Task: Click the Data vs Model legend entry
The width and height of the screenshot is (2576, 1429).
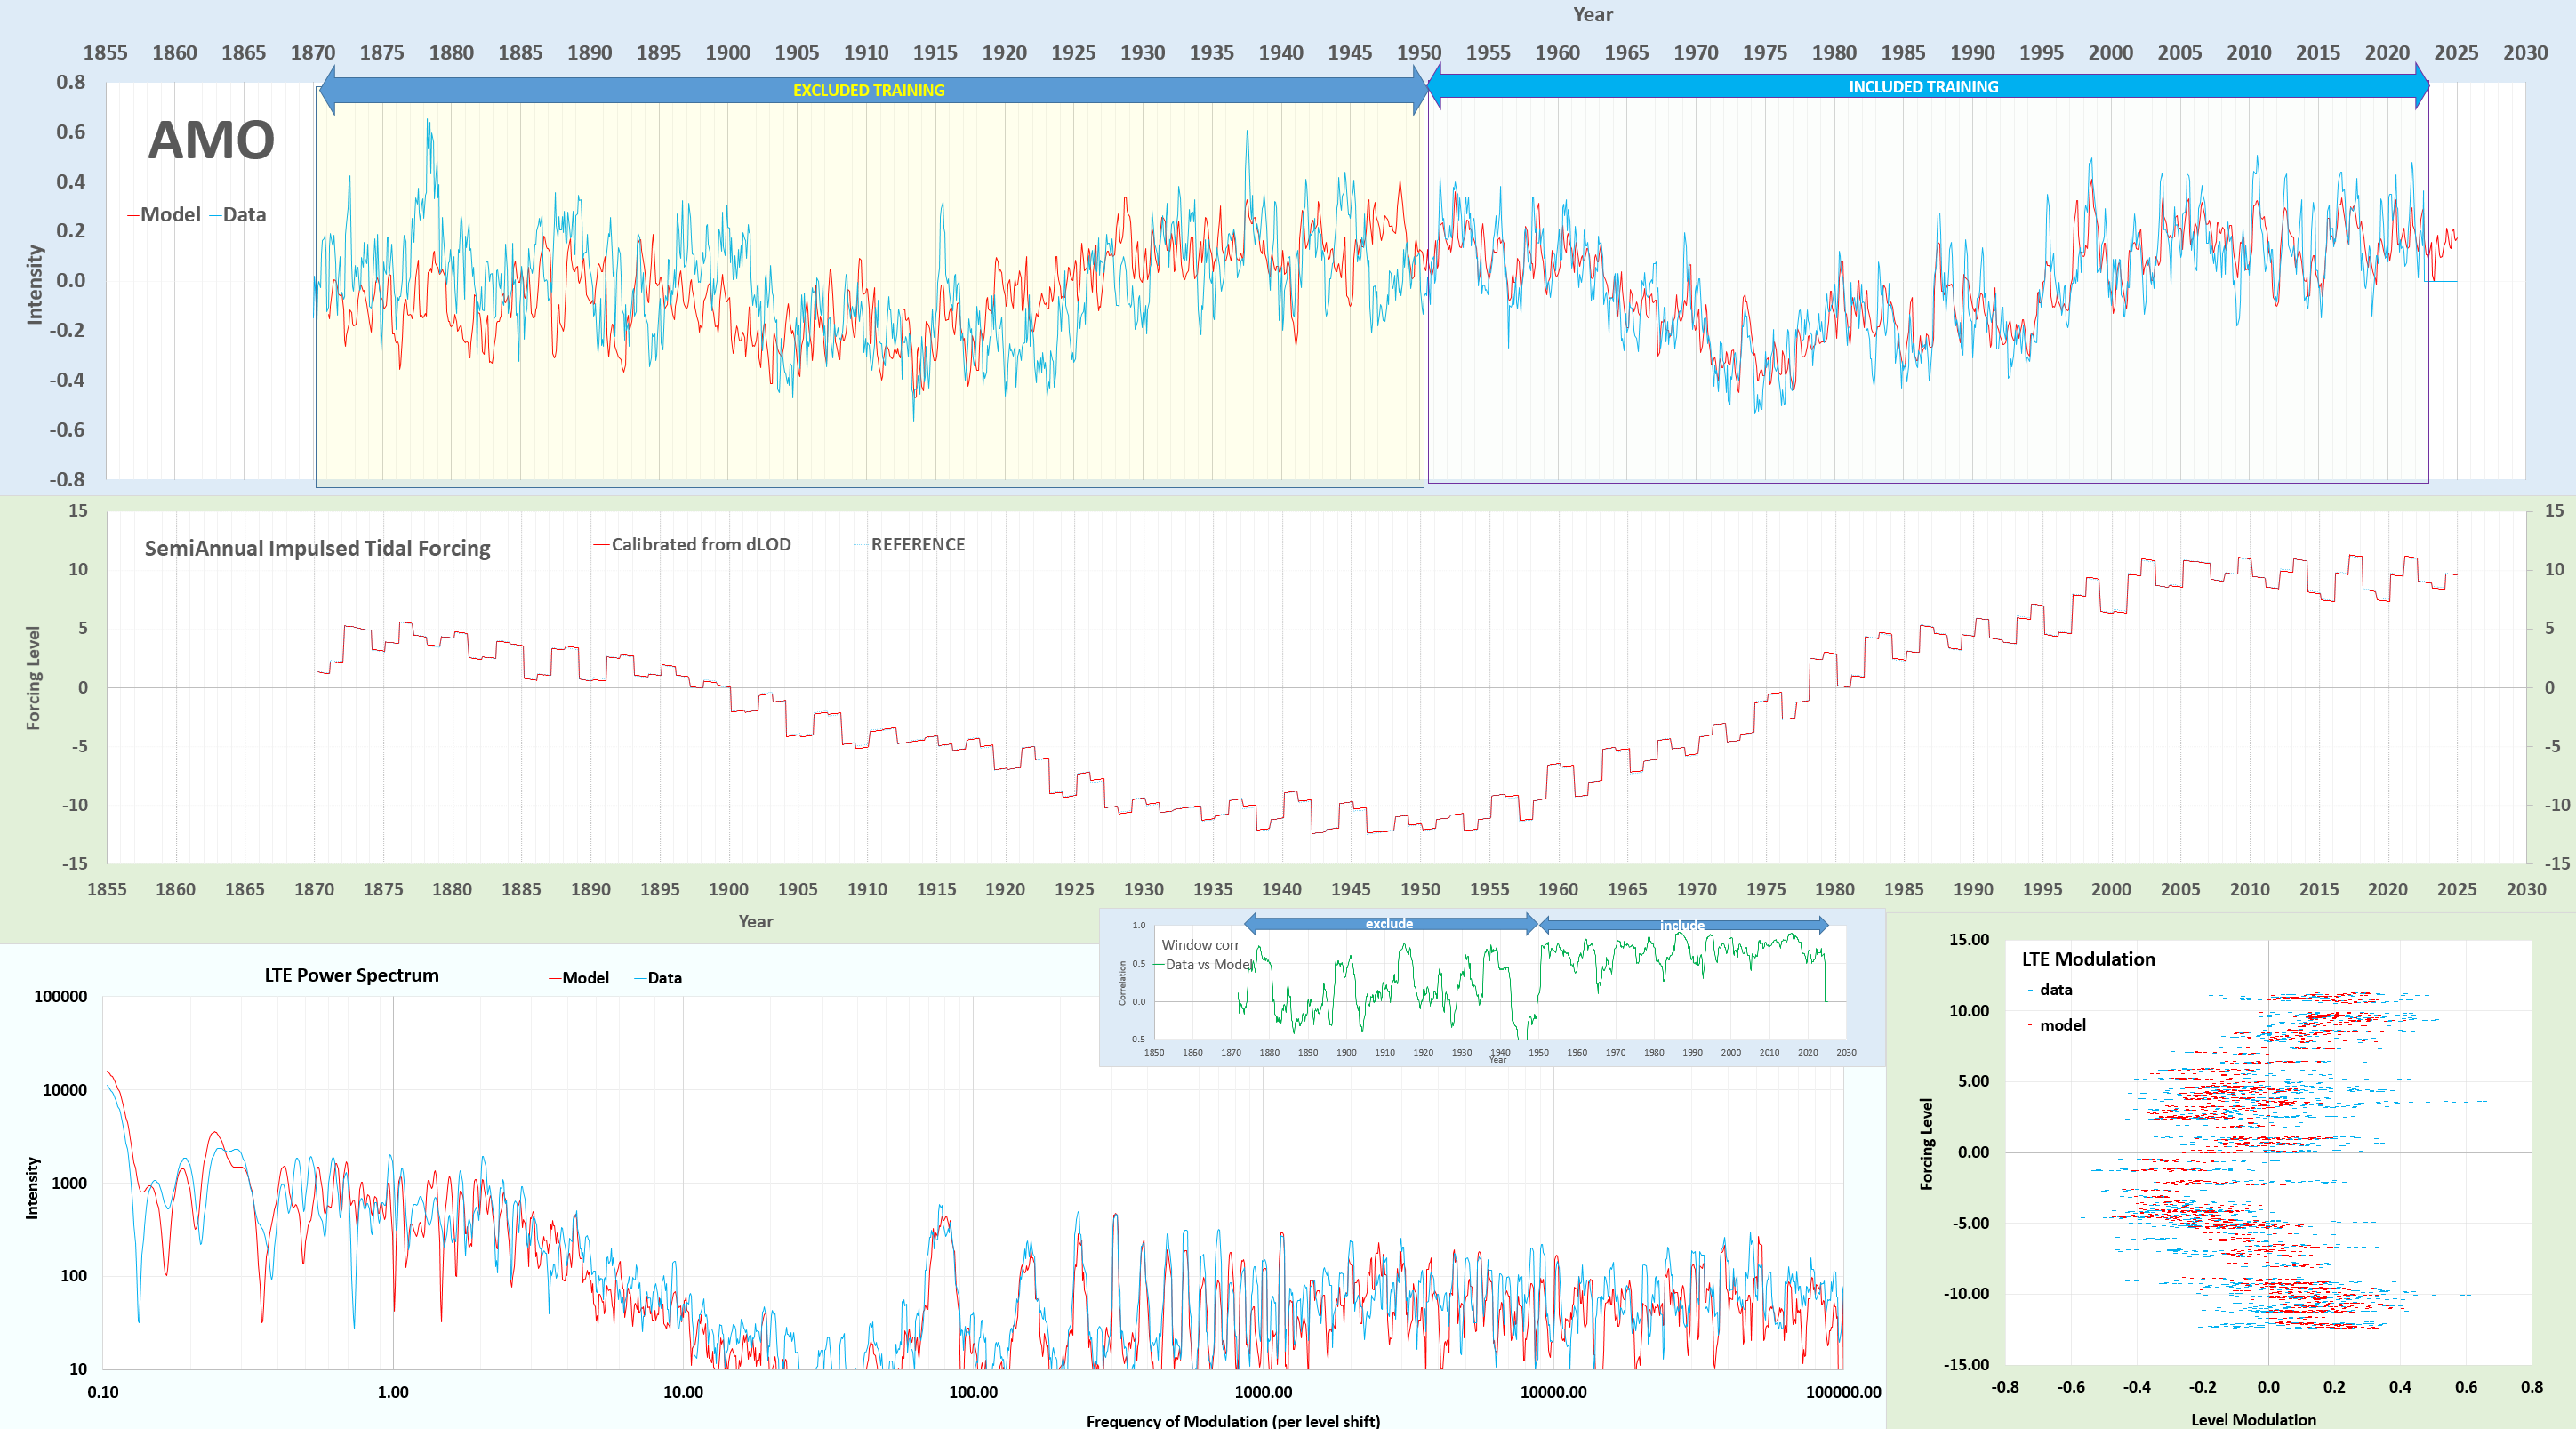Action: [1204, 964]
